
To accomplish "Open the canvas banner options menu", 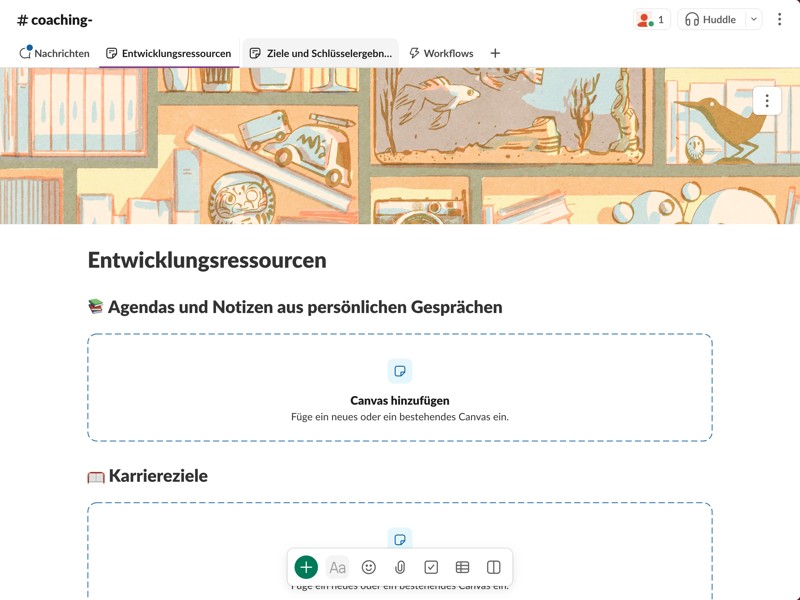I will (767, 101).
